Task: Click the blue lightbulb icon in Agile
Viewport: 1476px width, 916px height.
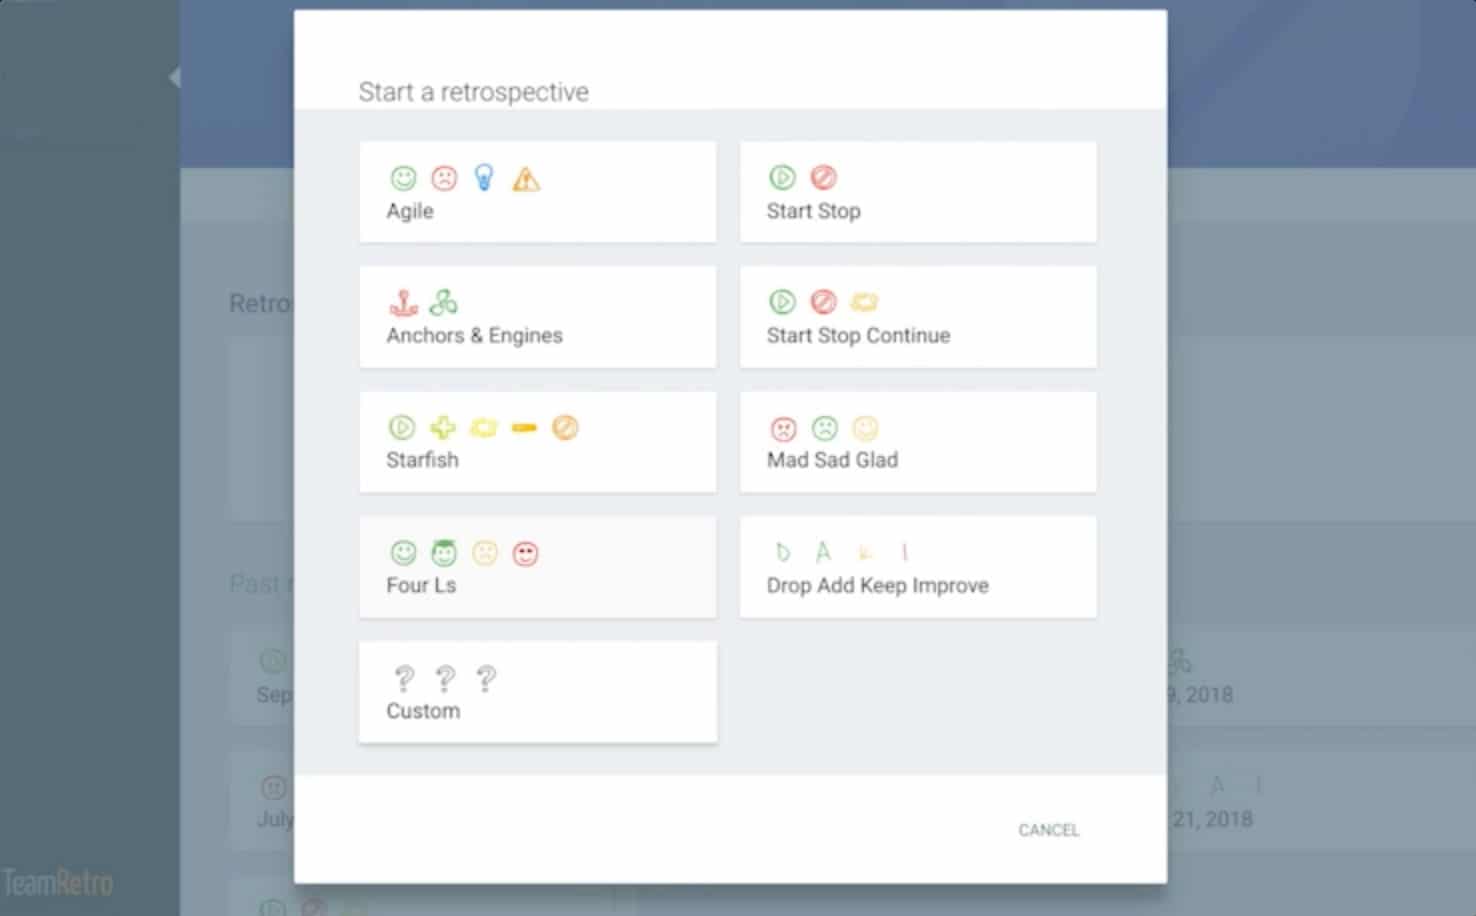Action: click(x=484, y=177)
